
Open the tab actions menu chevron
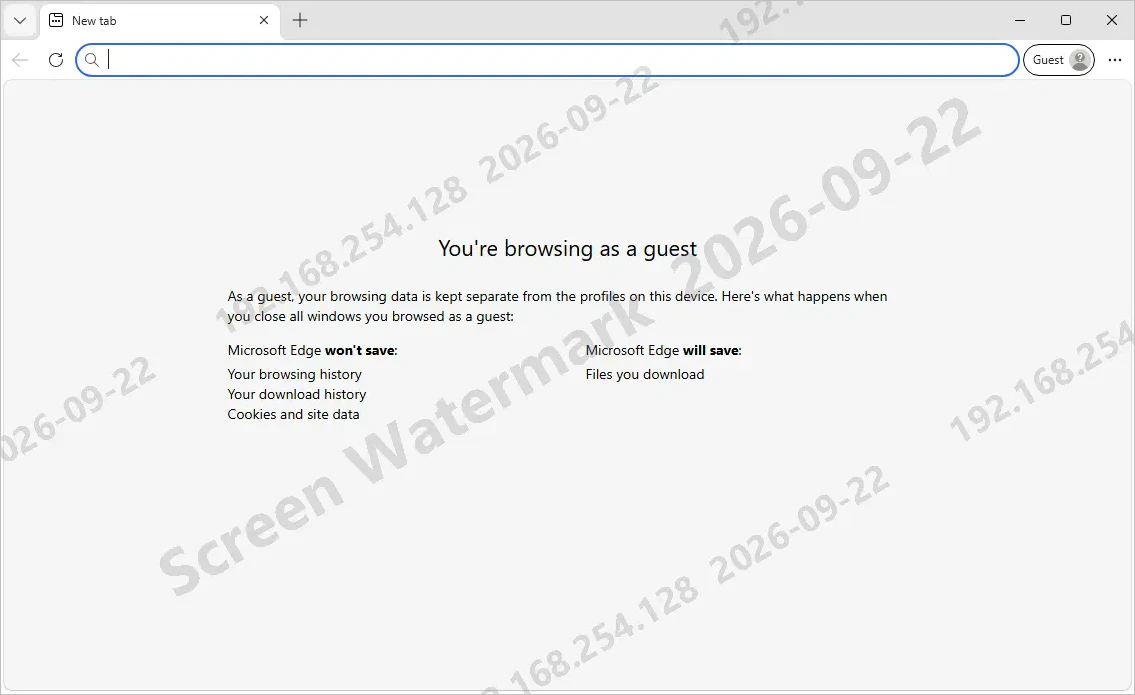tap(20, 20)
